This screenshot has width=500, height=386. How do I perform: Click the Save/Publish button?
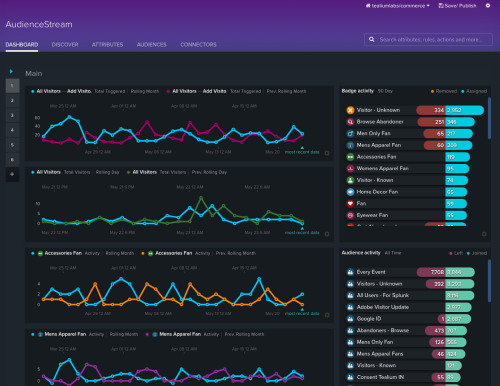pyautogui.click(x=457, y=6)
